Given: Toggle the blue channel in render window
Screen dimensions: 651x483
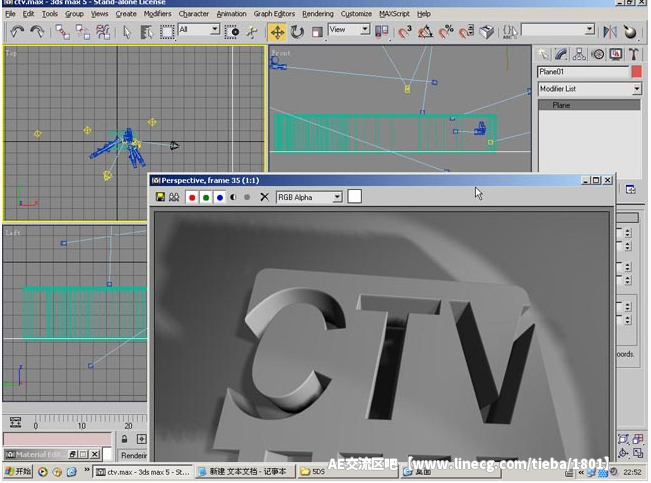Looking at the screenshot, I should point(220,197).
